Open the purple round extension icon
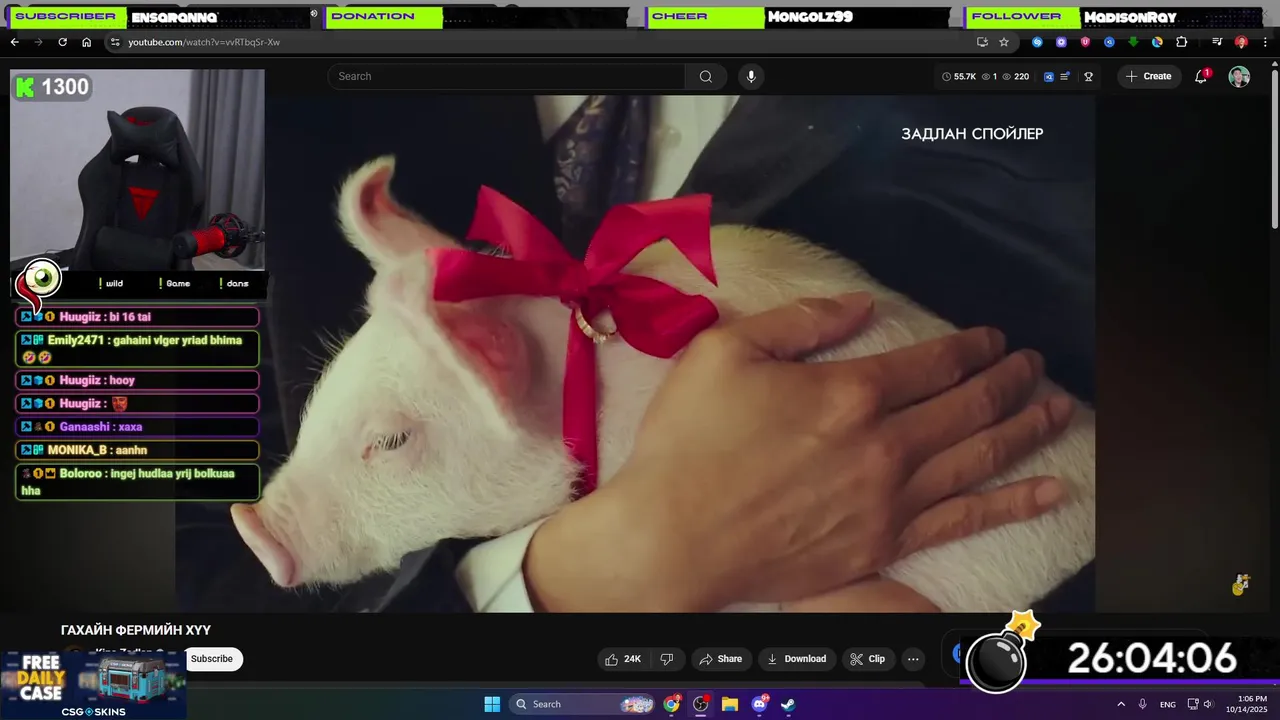Image resolution: width=1280 pixels, height=720 pixels. [x=1061, y=42]
